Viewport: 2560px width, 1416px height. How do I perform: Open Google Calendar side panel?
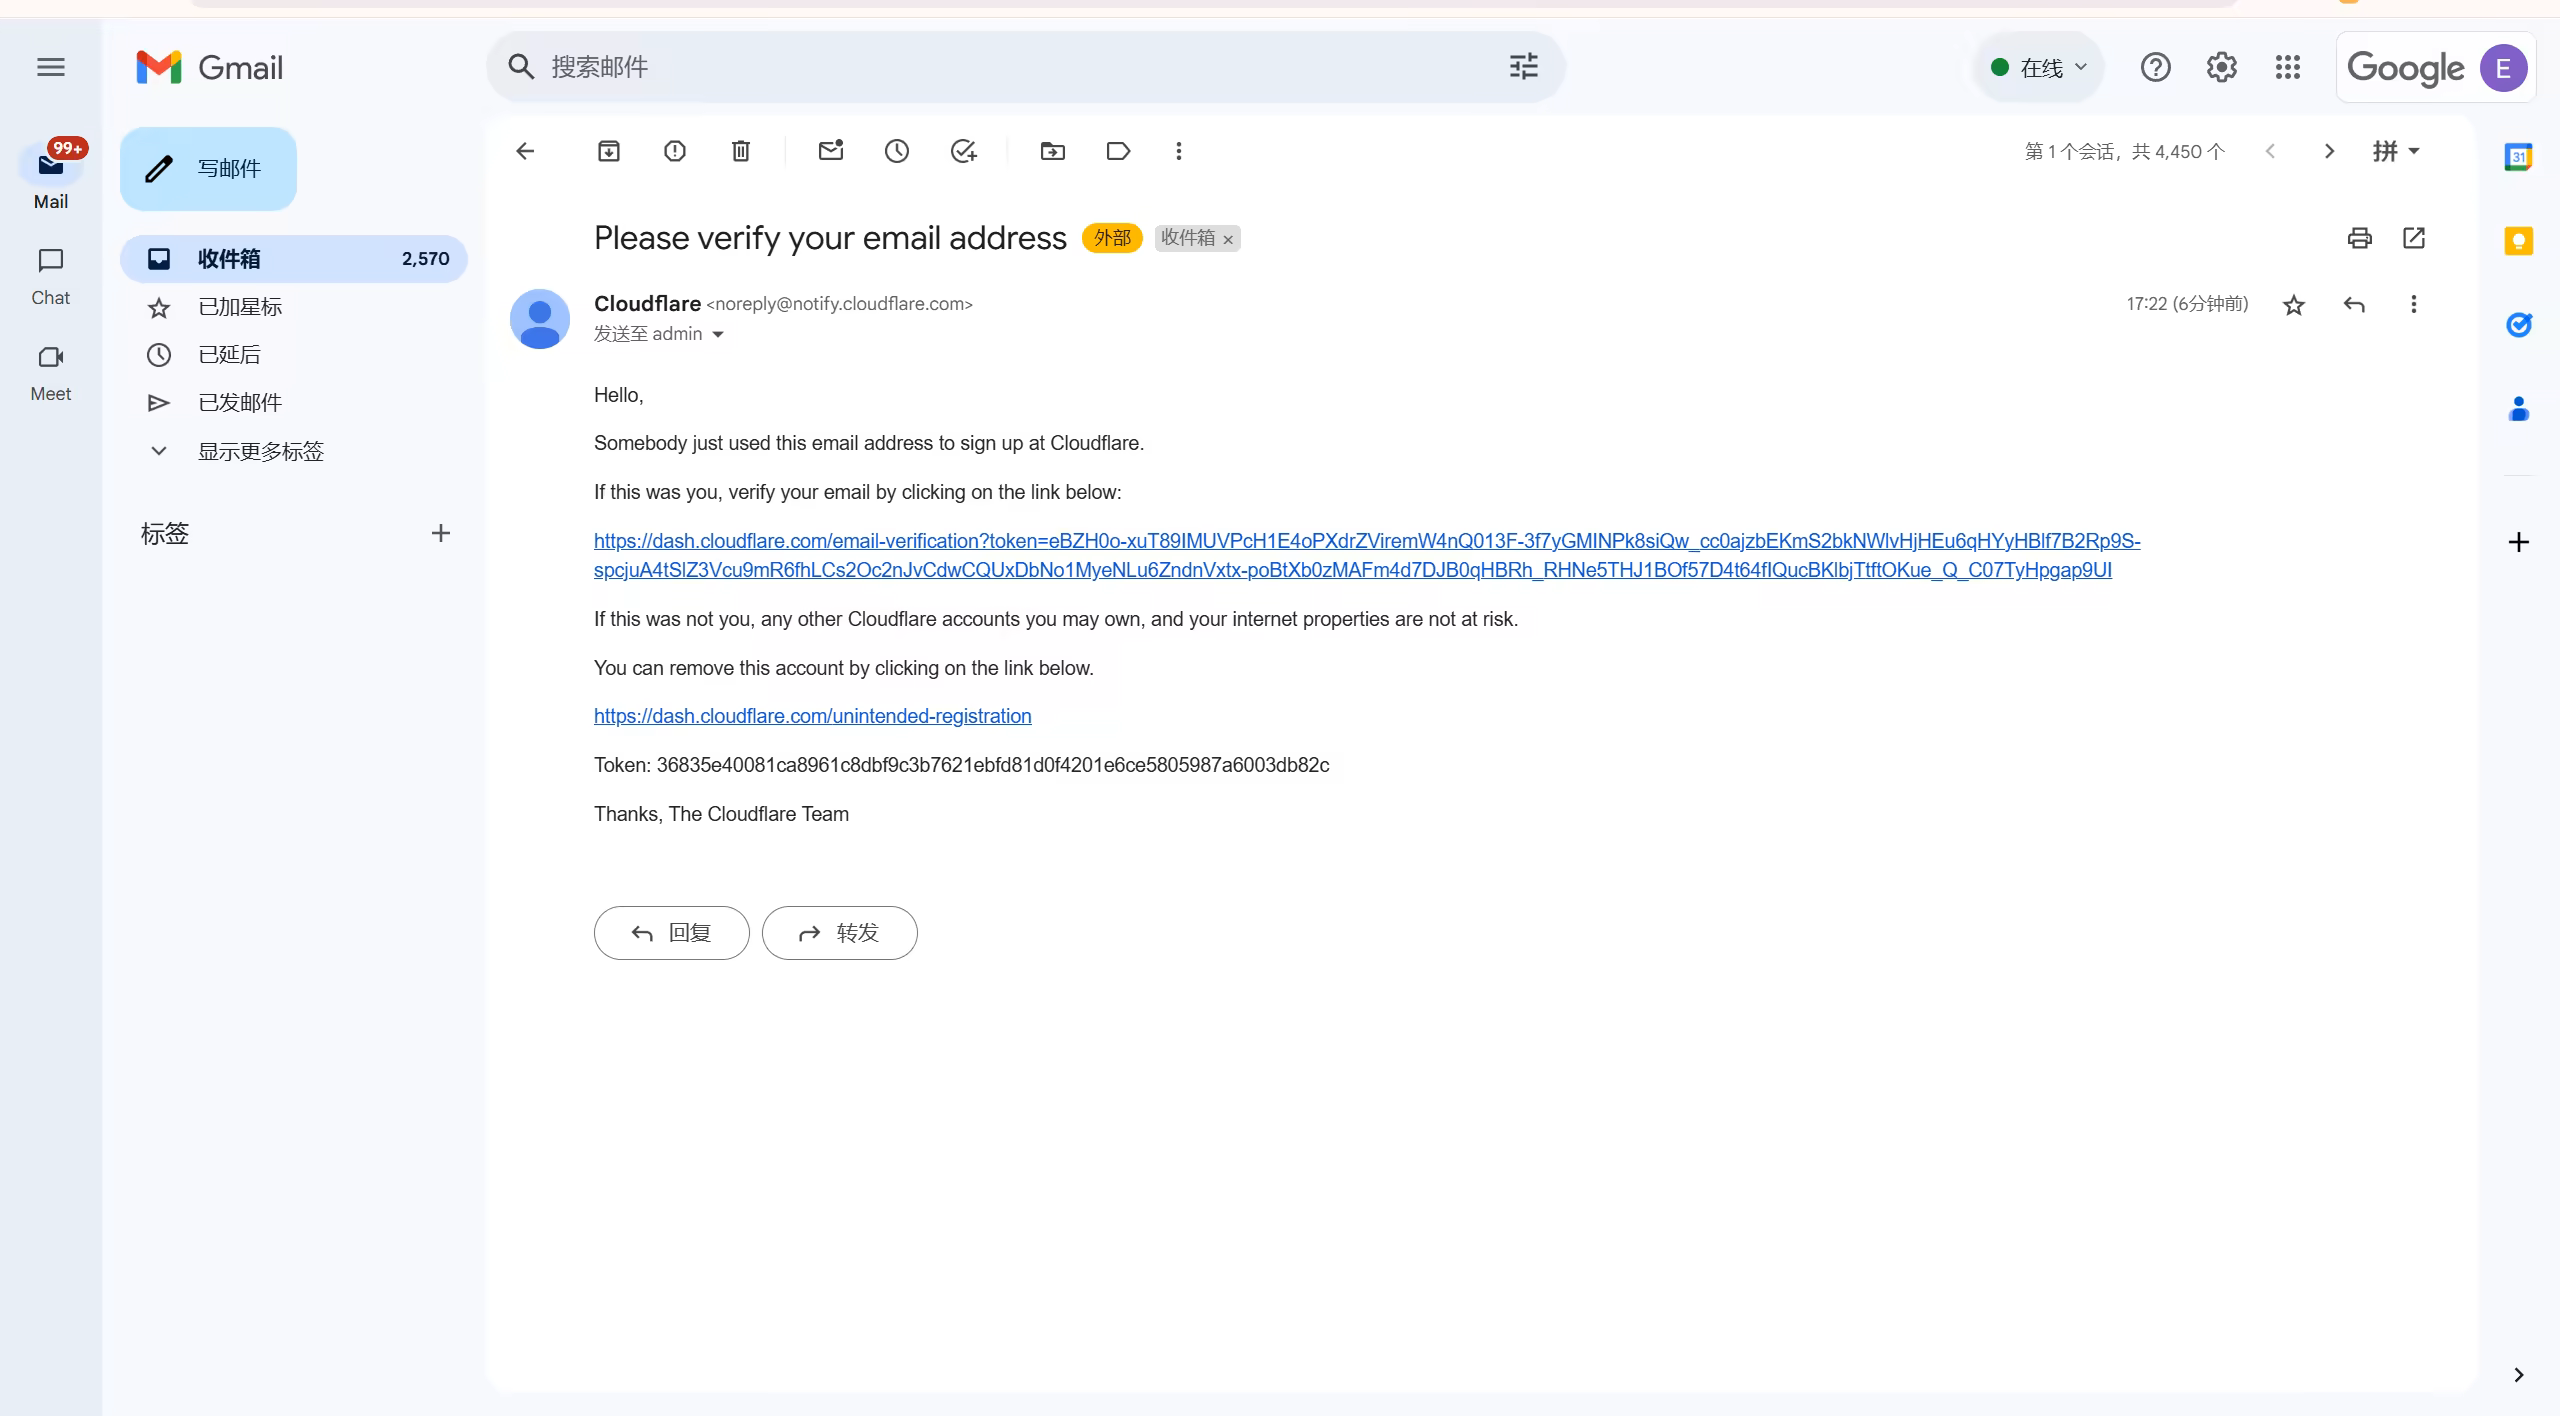click(x=2518, y=157)
